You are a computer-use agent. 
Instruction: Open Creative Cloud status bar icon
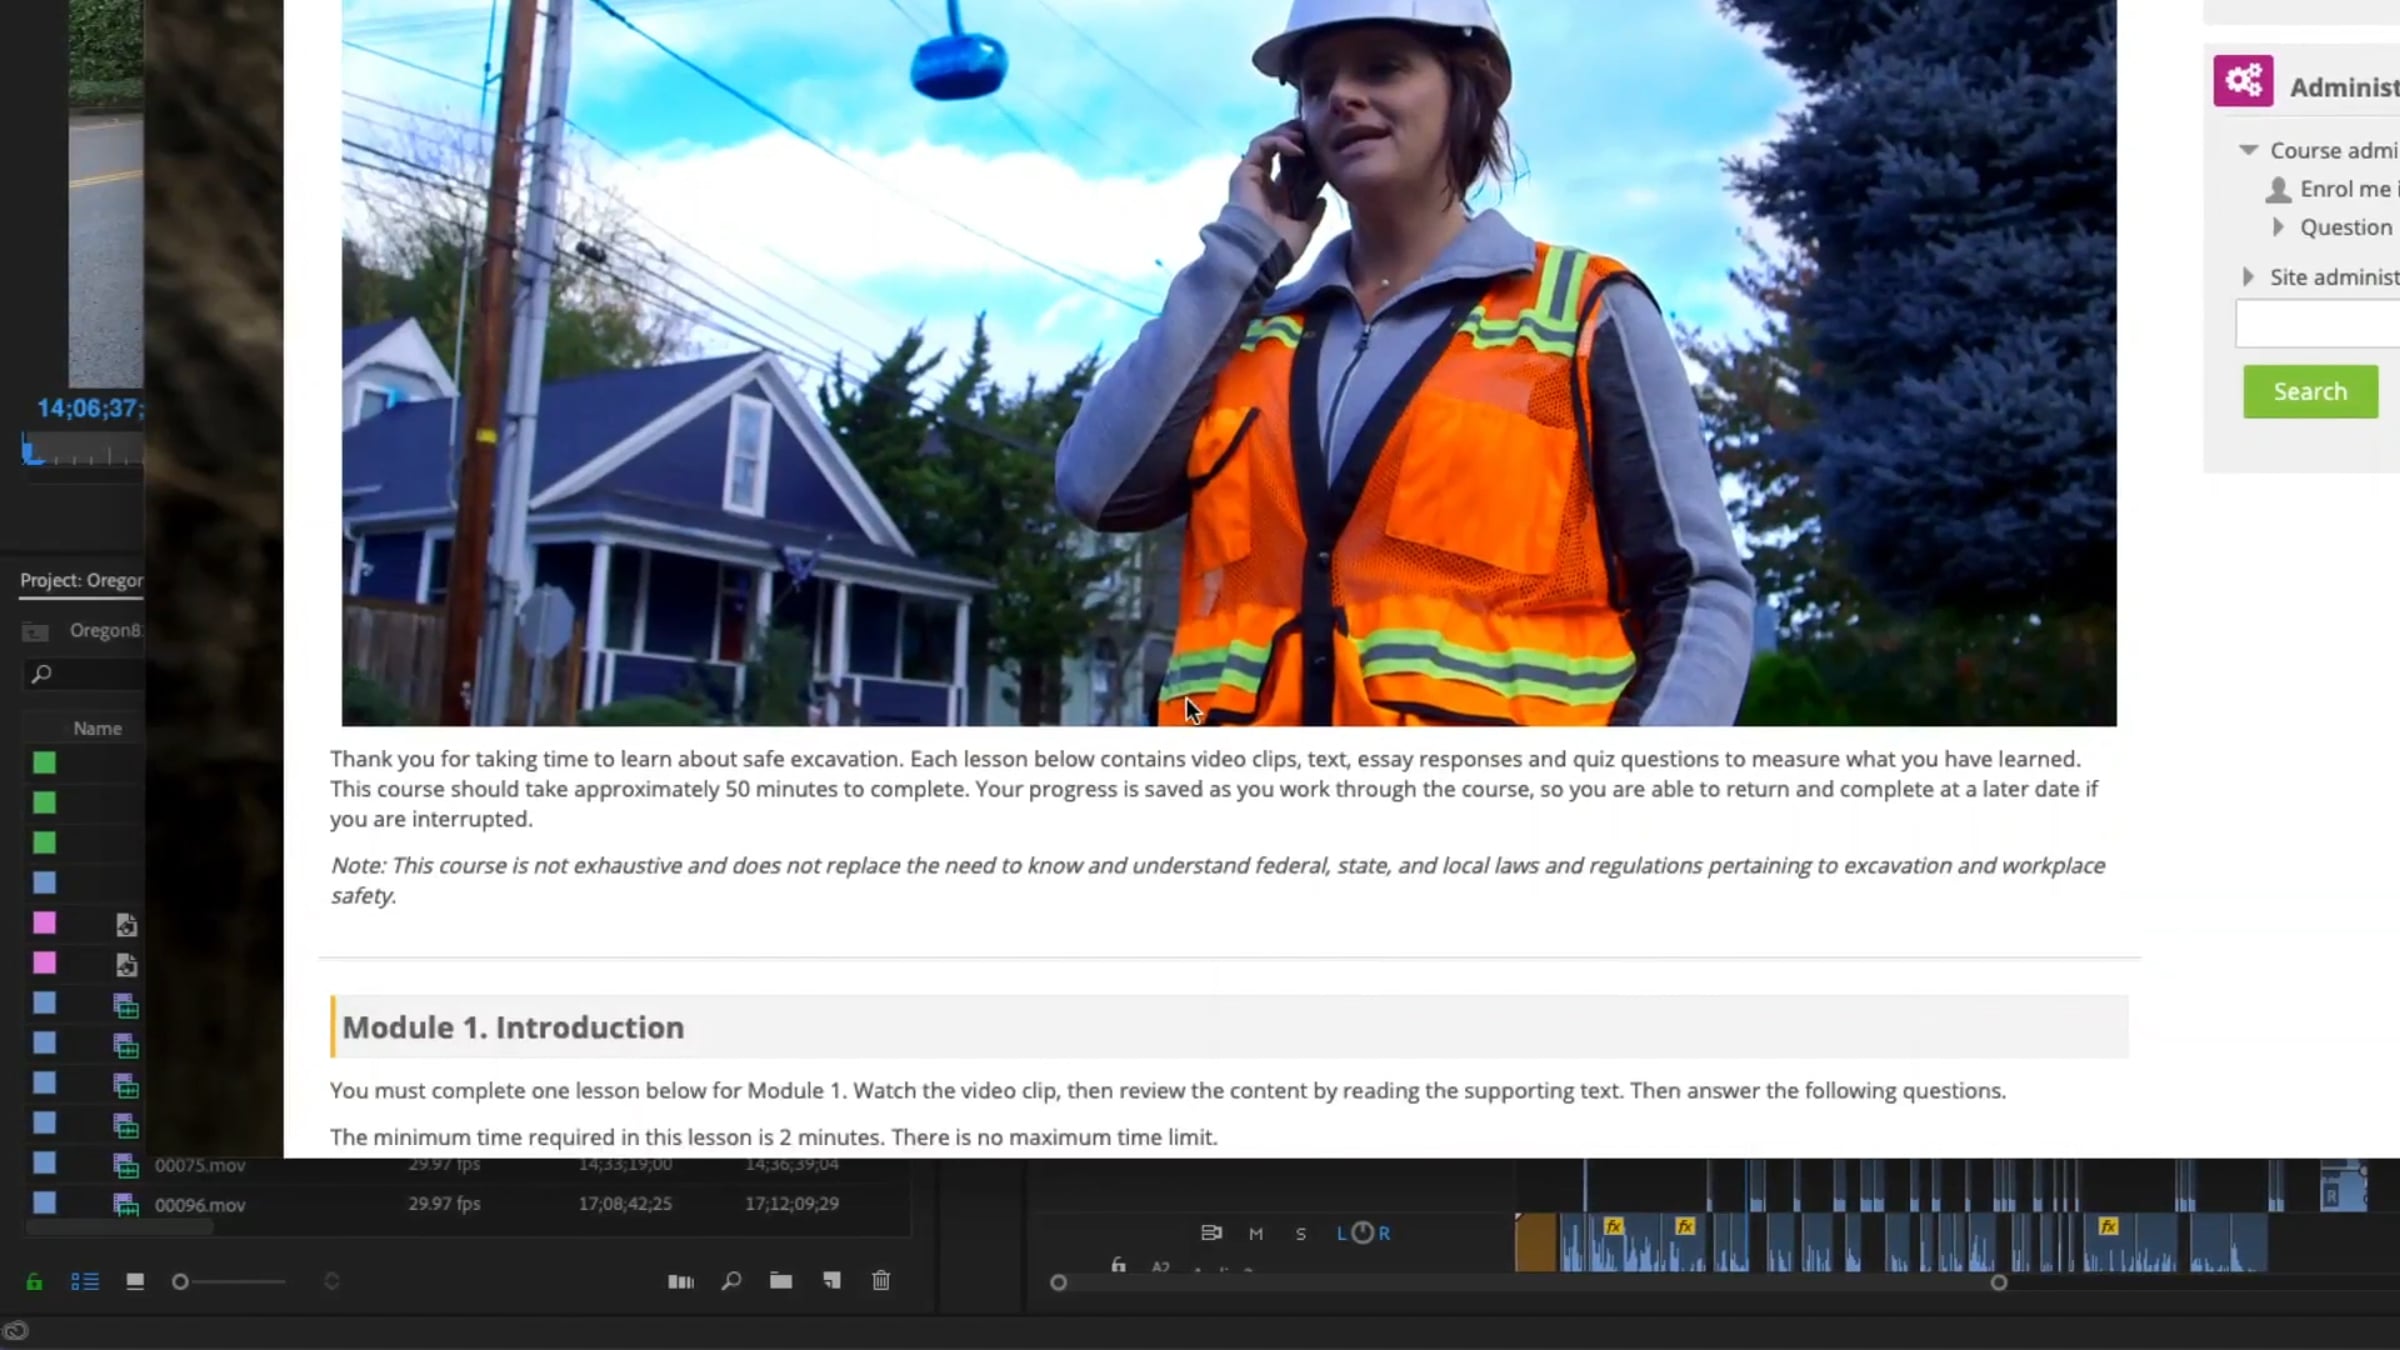click(x=16, y=1330)
